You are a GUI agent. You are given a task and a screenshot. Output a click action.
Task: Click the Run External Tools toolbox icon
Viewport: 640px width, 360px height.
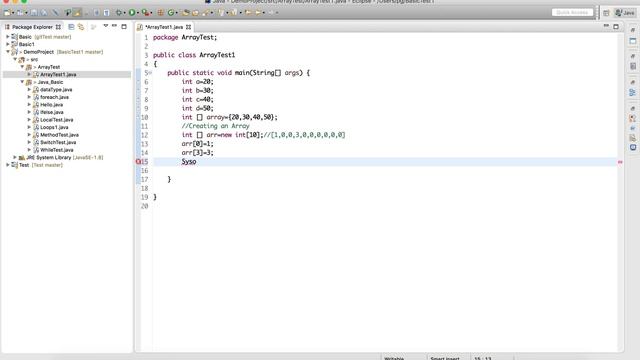pos(145,13)
